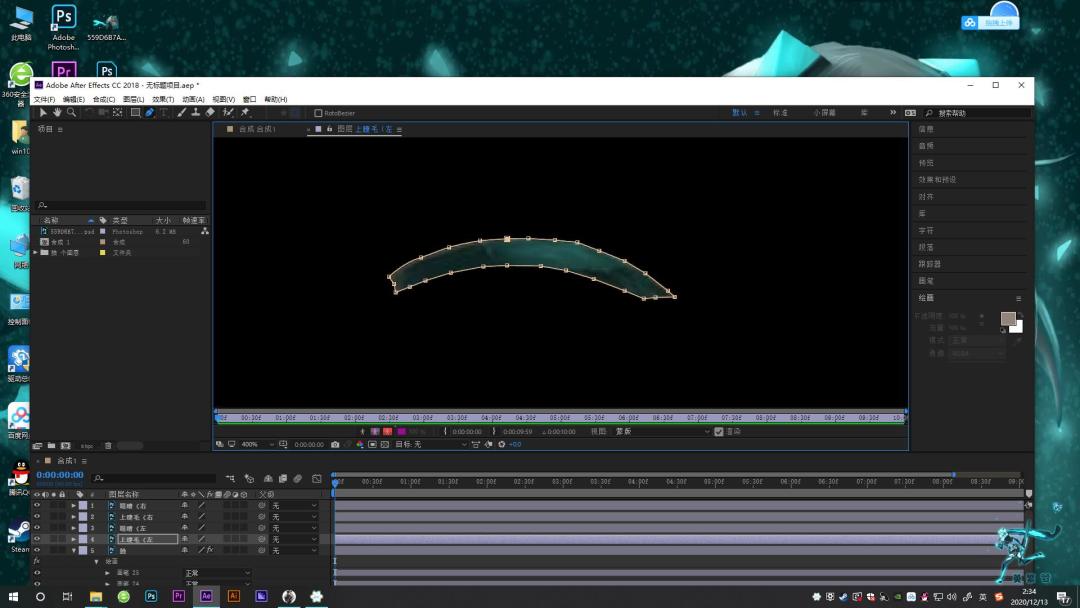The width and height of the screenshot is (1080, 608).
Task: Collapse layer 5 disclosure triangle
Action: 74,550
